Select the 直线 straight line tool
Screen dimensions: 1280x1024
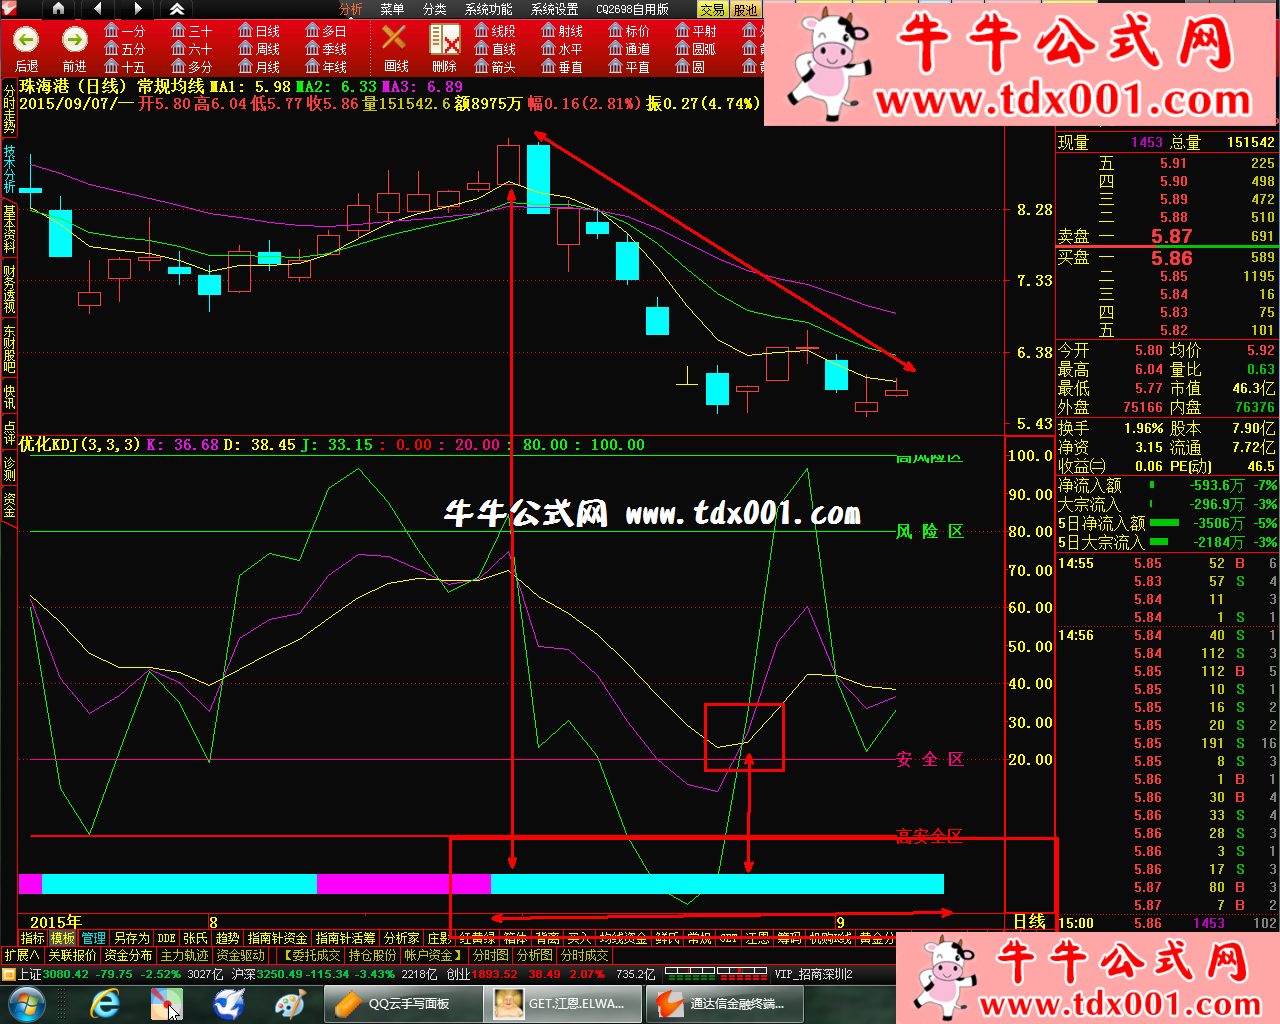pos(495,49)
